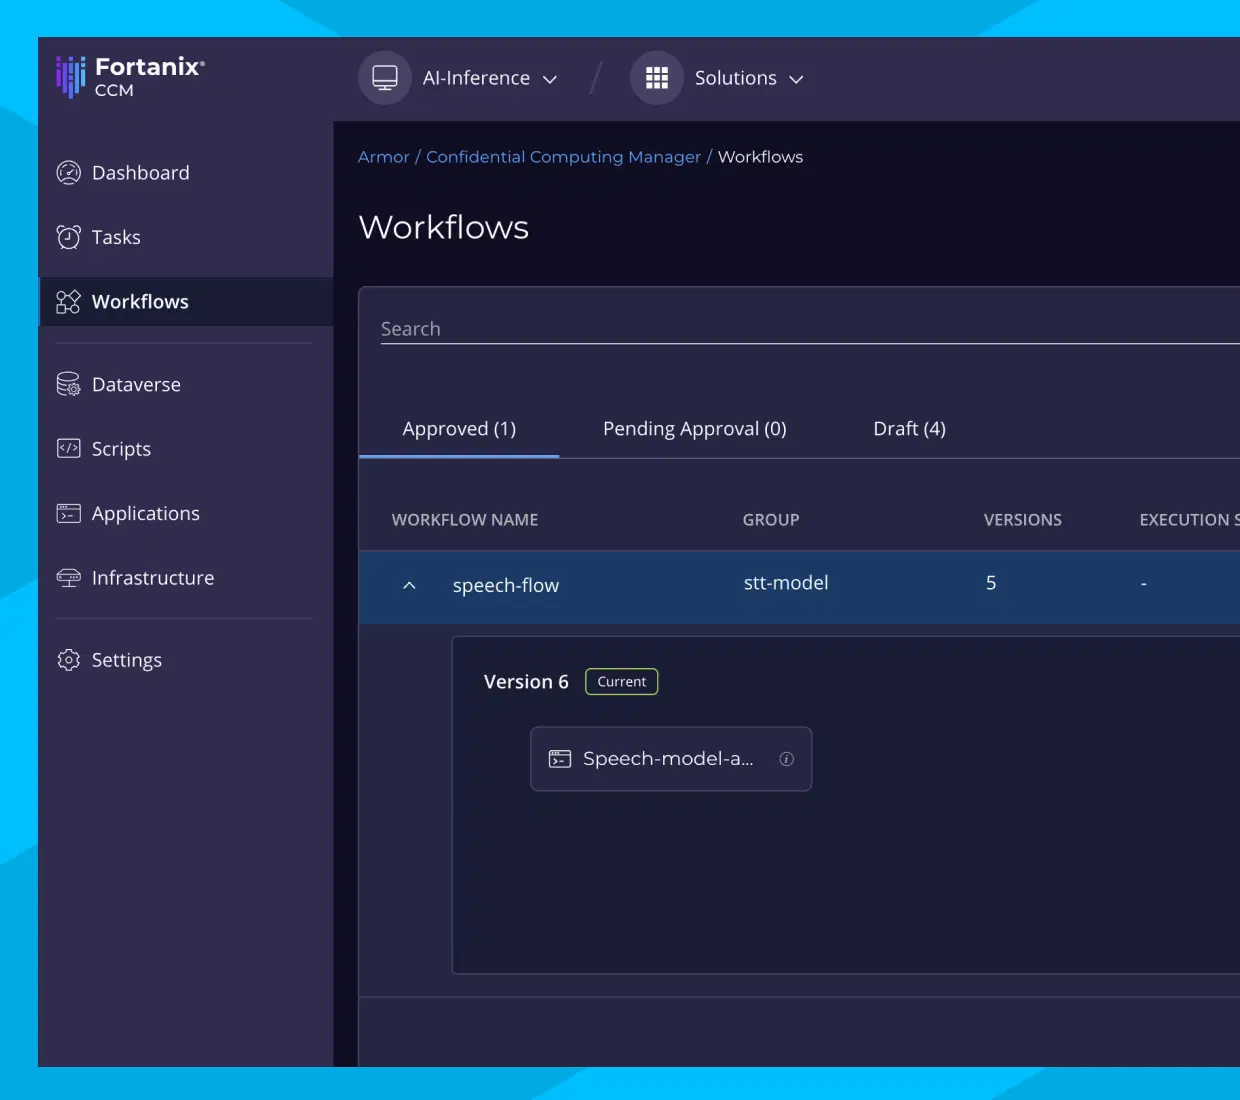The height and width of the screenshot is (1100, 1240).
Task: Click the Dataverse database icon
Action: pyautogui.click(x=68, y=384)
